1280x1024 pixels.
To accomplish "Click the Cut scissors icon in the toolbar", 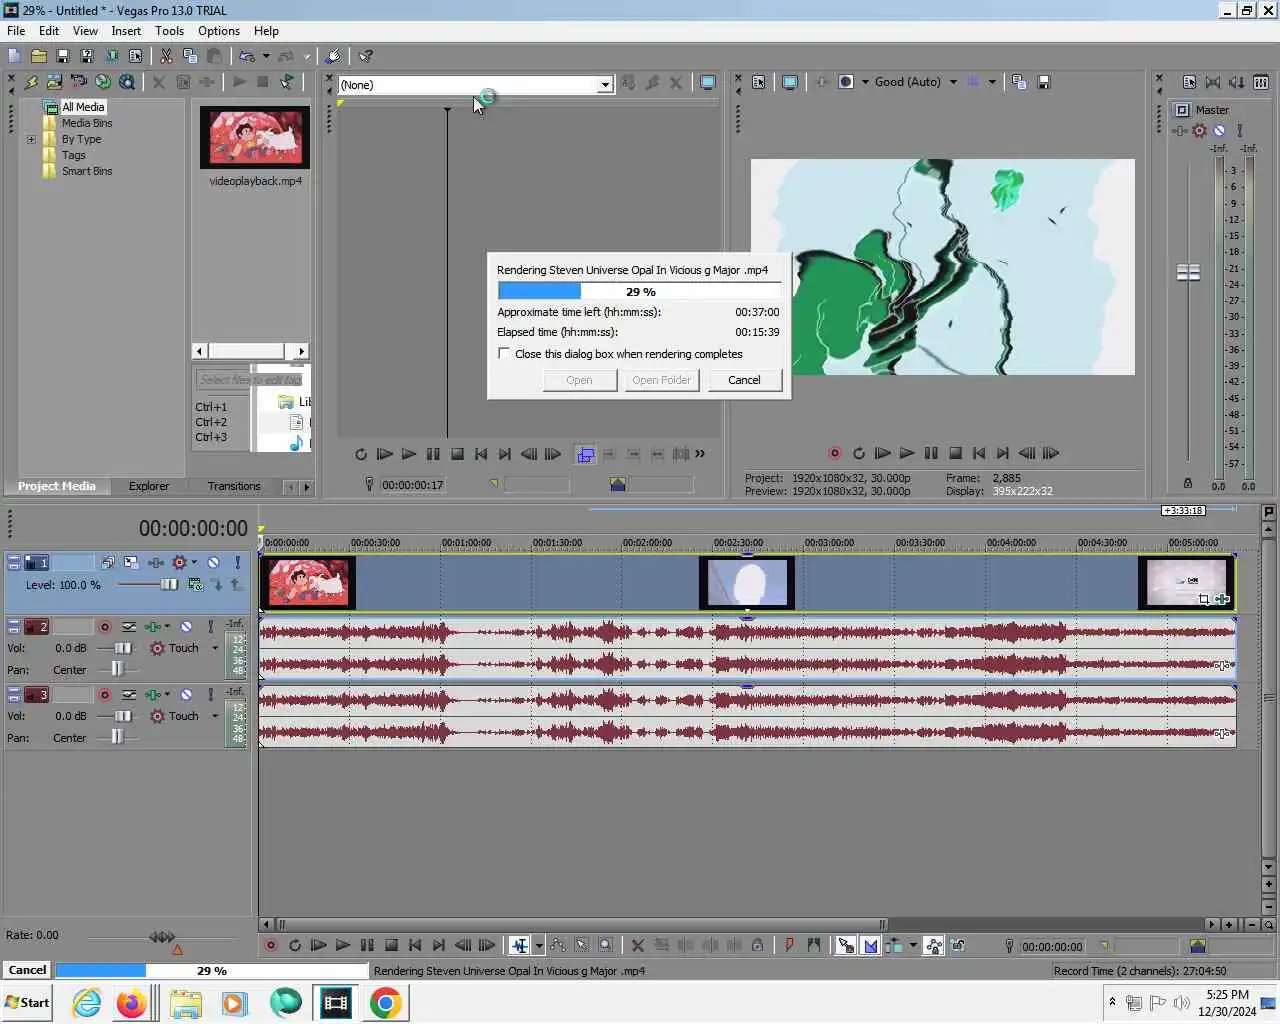I will [x=166, y=57].
